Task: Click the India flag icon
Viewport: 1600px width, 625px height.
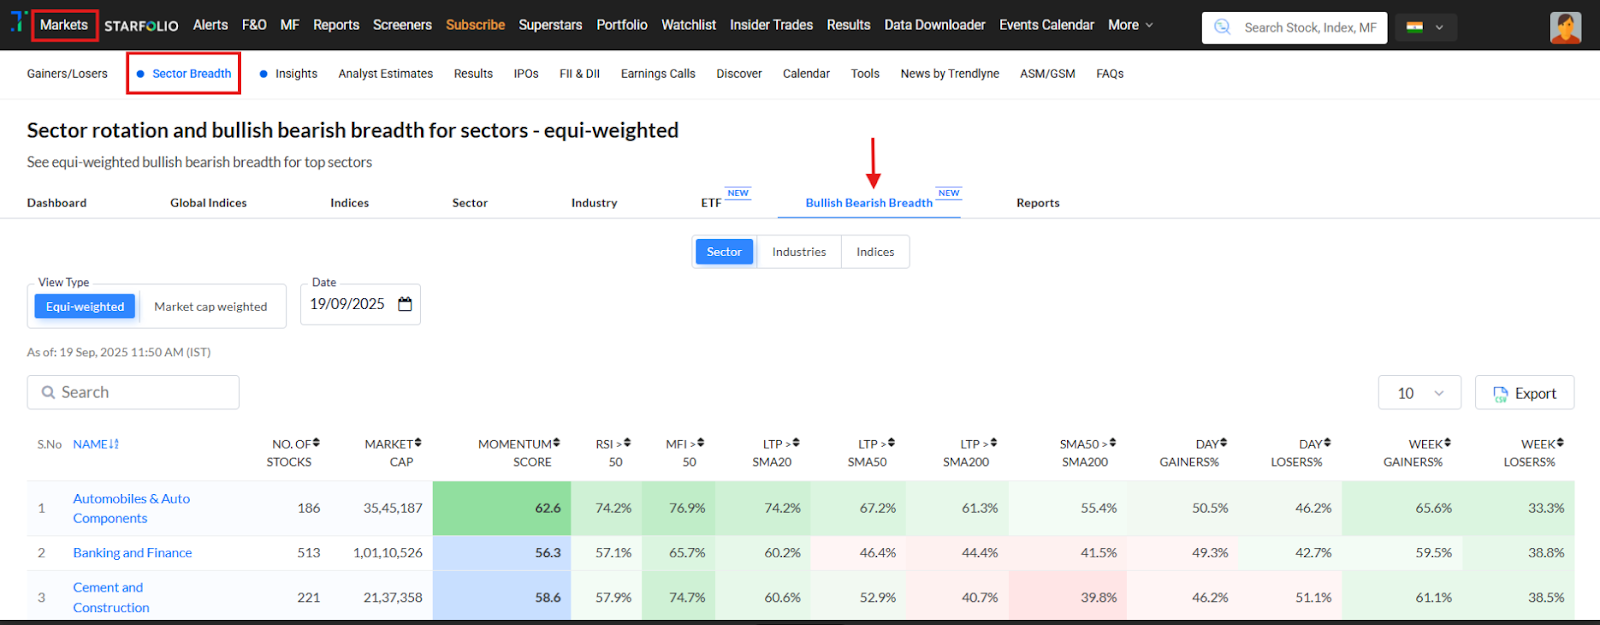Action: pyautogui.click(x=1414, y=27)
